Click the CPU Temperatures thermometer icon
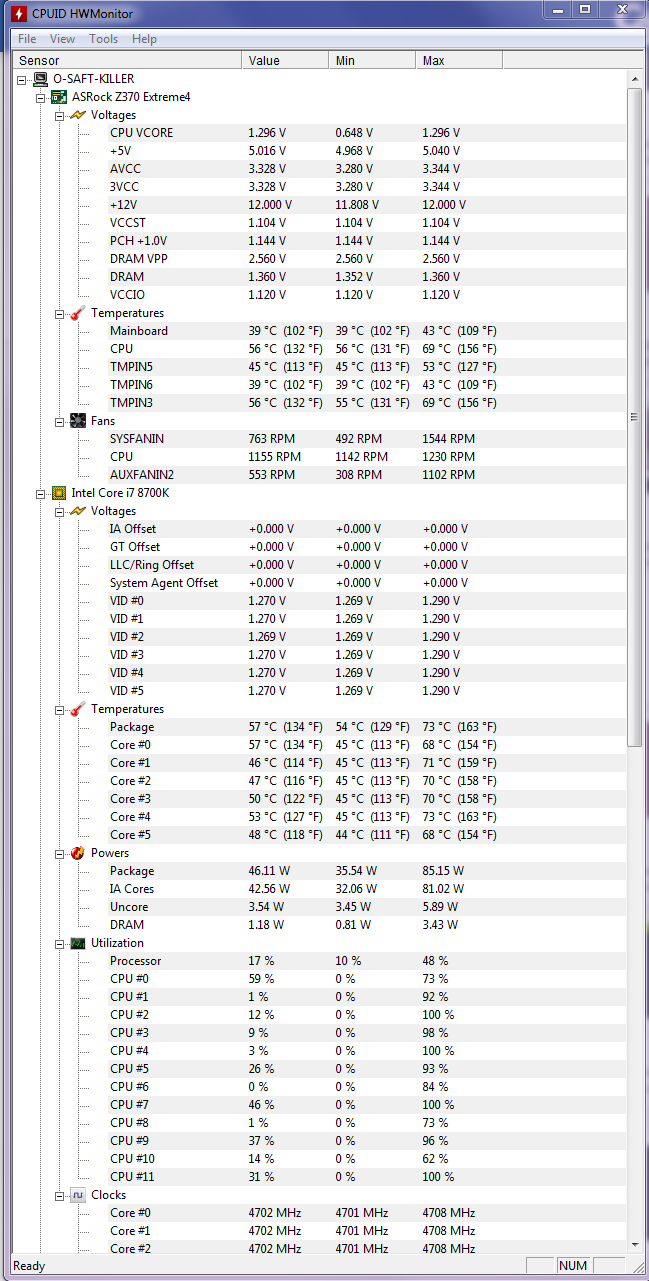The width and height of the screenshot is (649, 1281). [x=77, y=709]
